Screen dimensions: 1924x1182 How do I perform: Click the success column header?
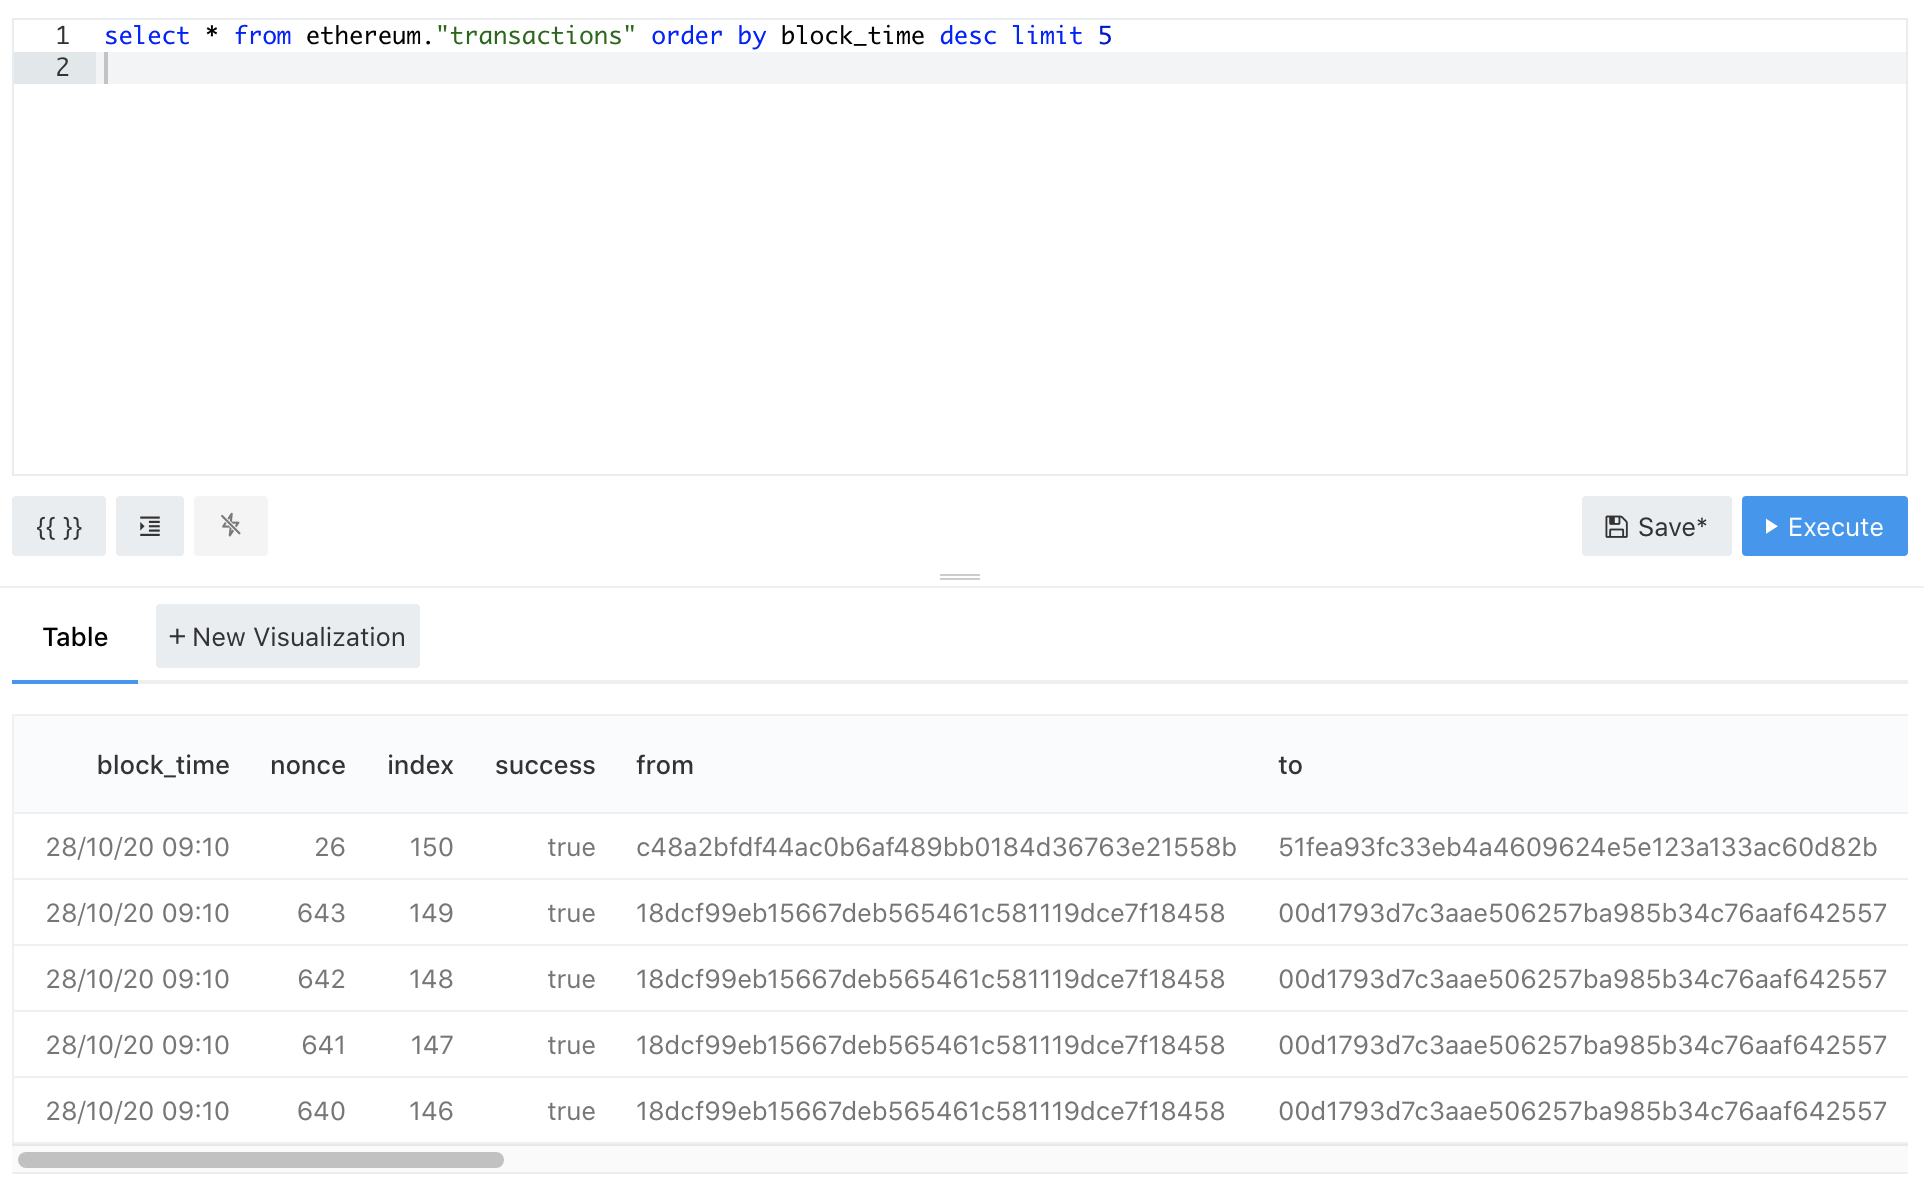click(x=545, y=765)
